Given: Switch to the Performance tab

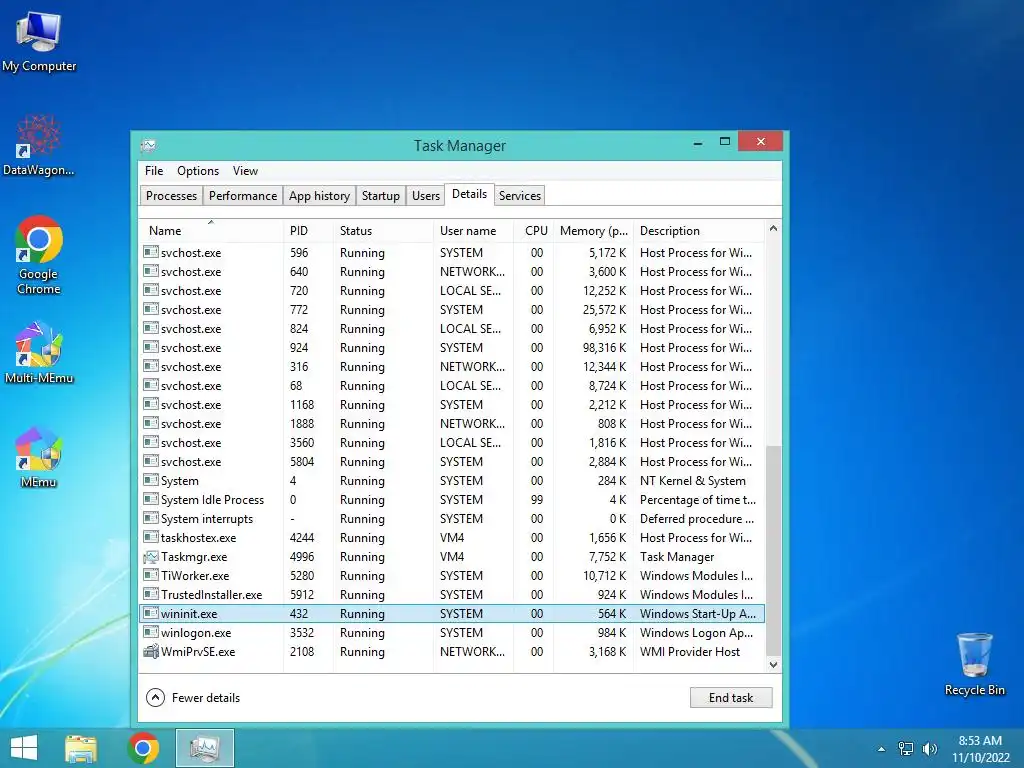Looking at the screenshot, I should pos(243,196).
